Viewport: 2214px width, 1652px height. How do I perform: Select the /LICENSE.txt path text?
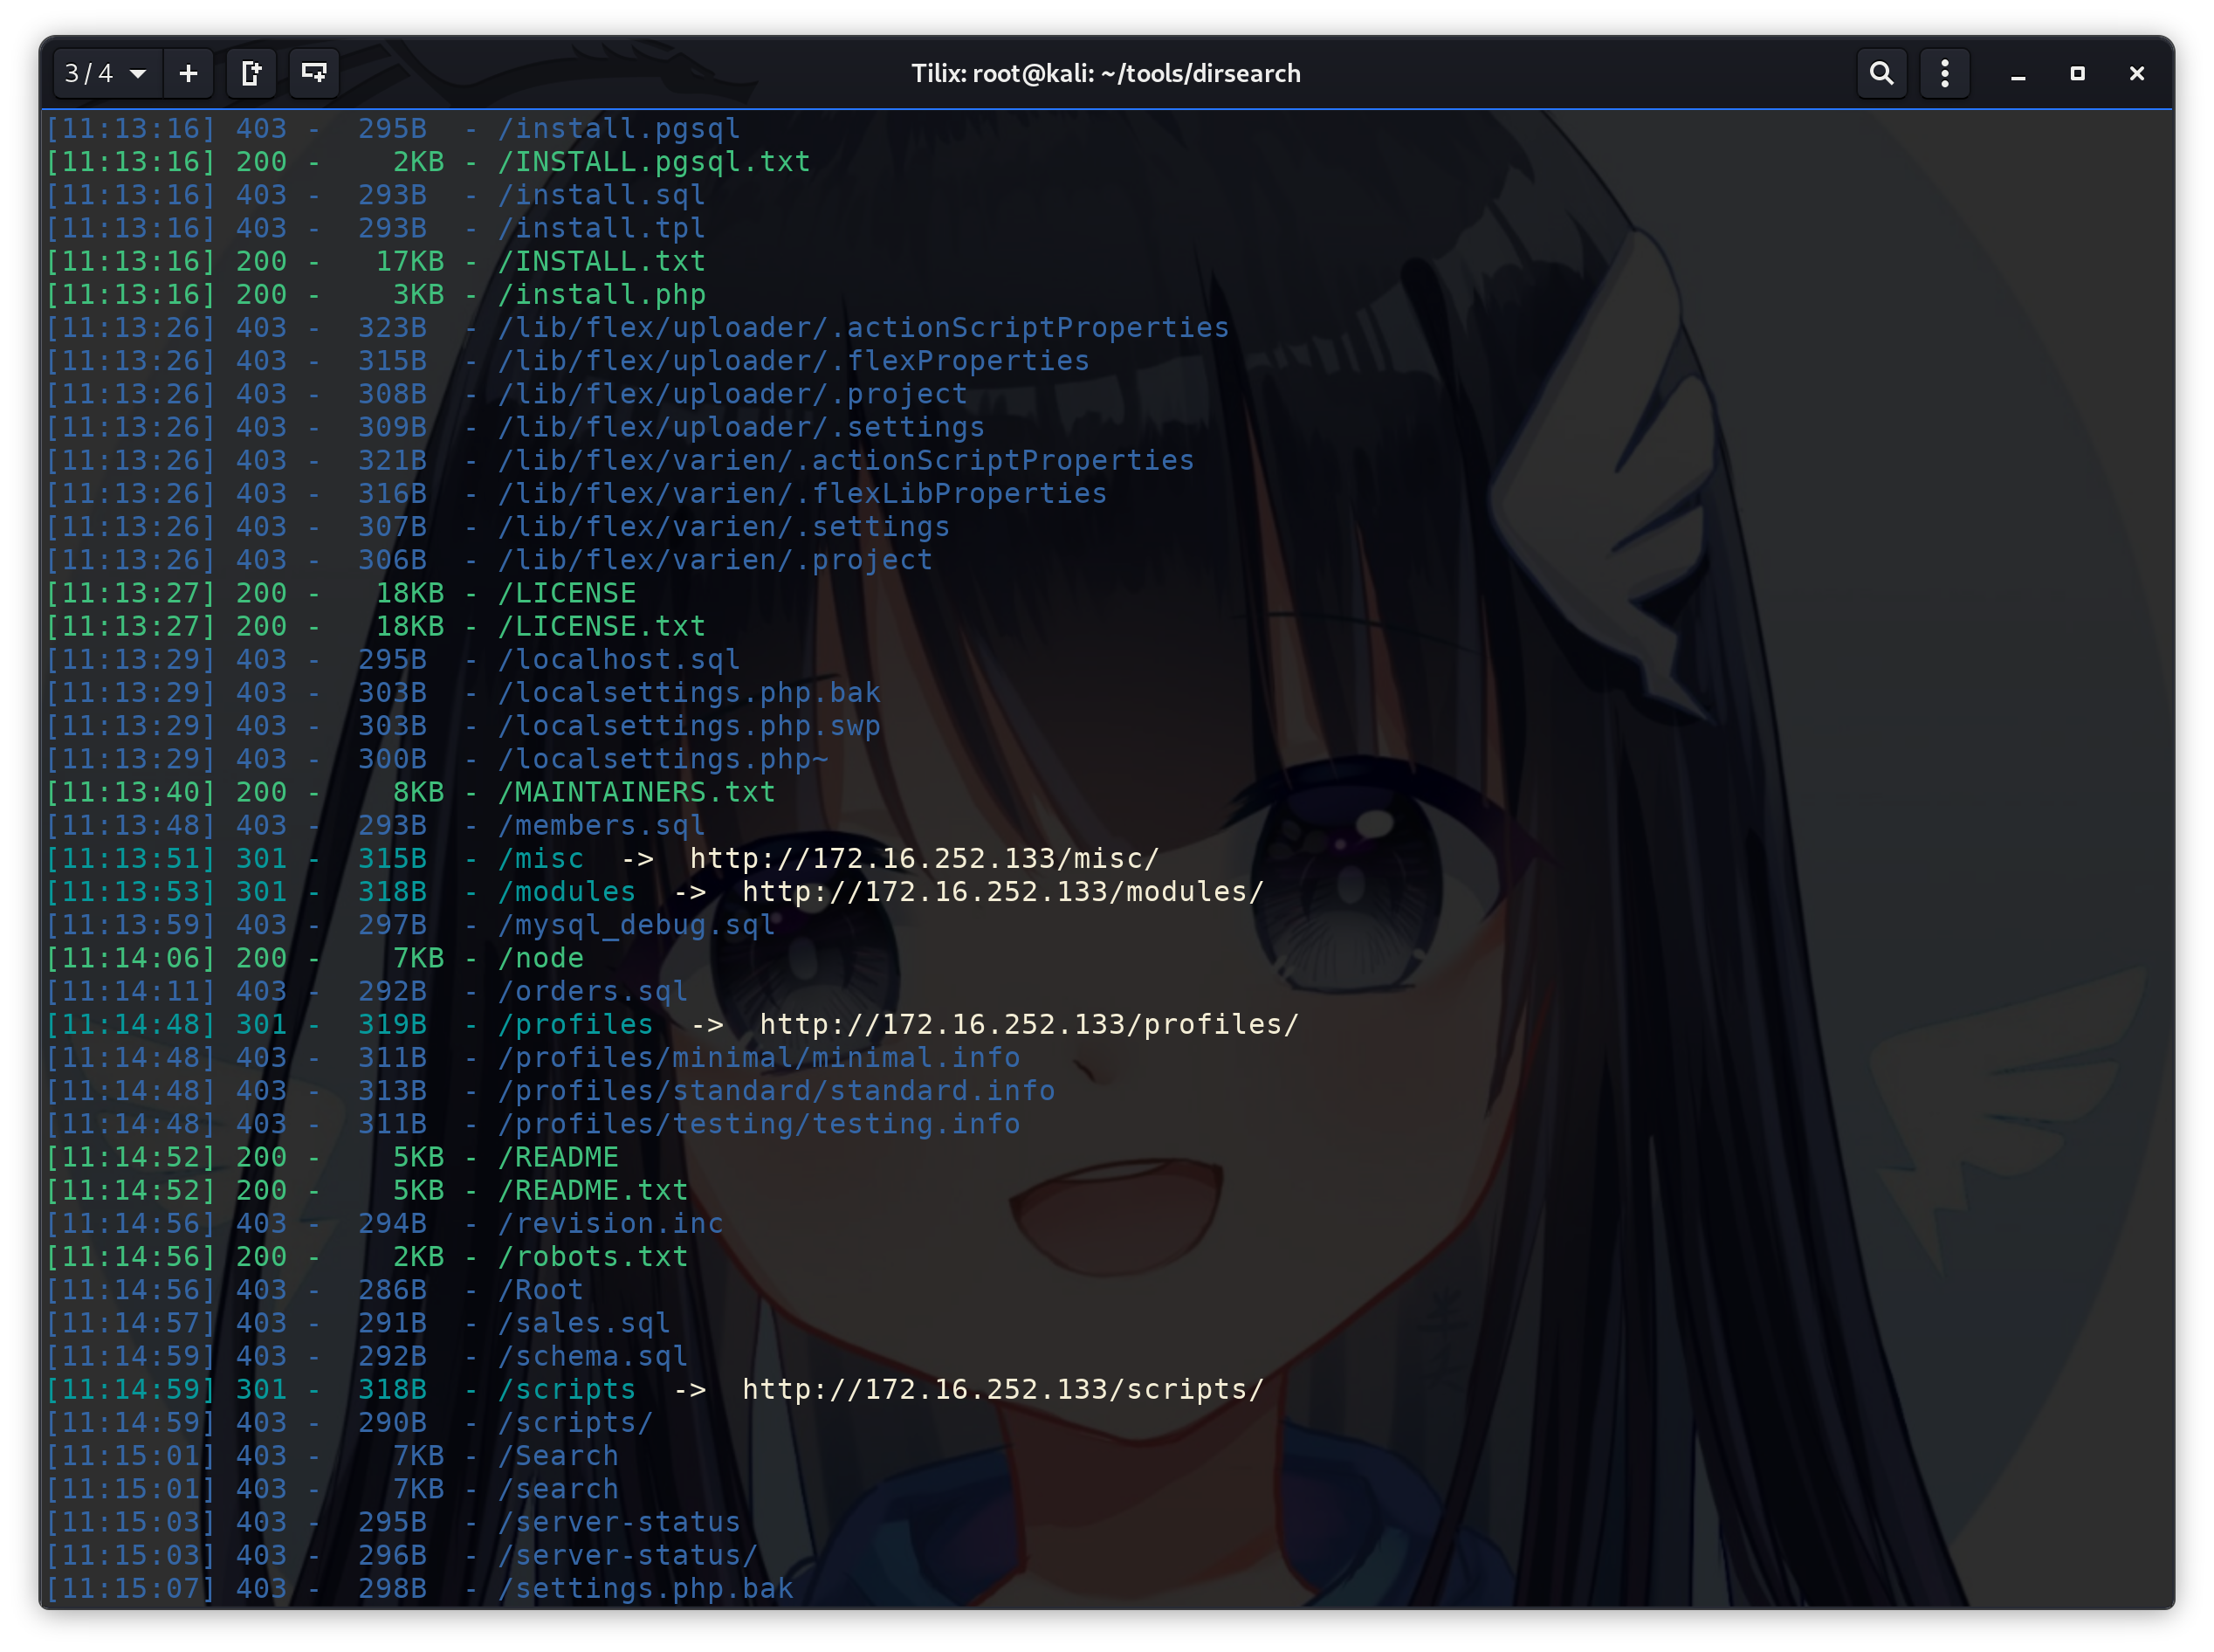(601, 626)
